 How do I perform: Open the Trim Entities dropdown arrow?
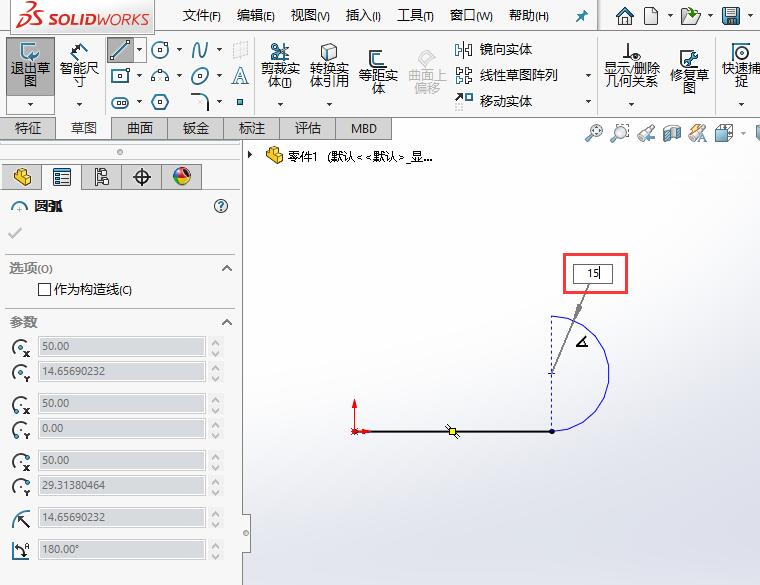pos(280,104)
